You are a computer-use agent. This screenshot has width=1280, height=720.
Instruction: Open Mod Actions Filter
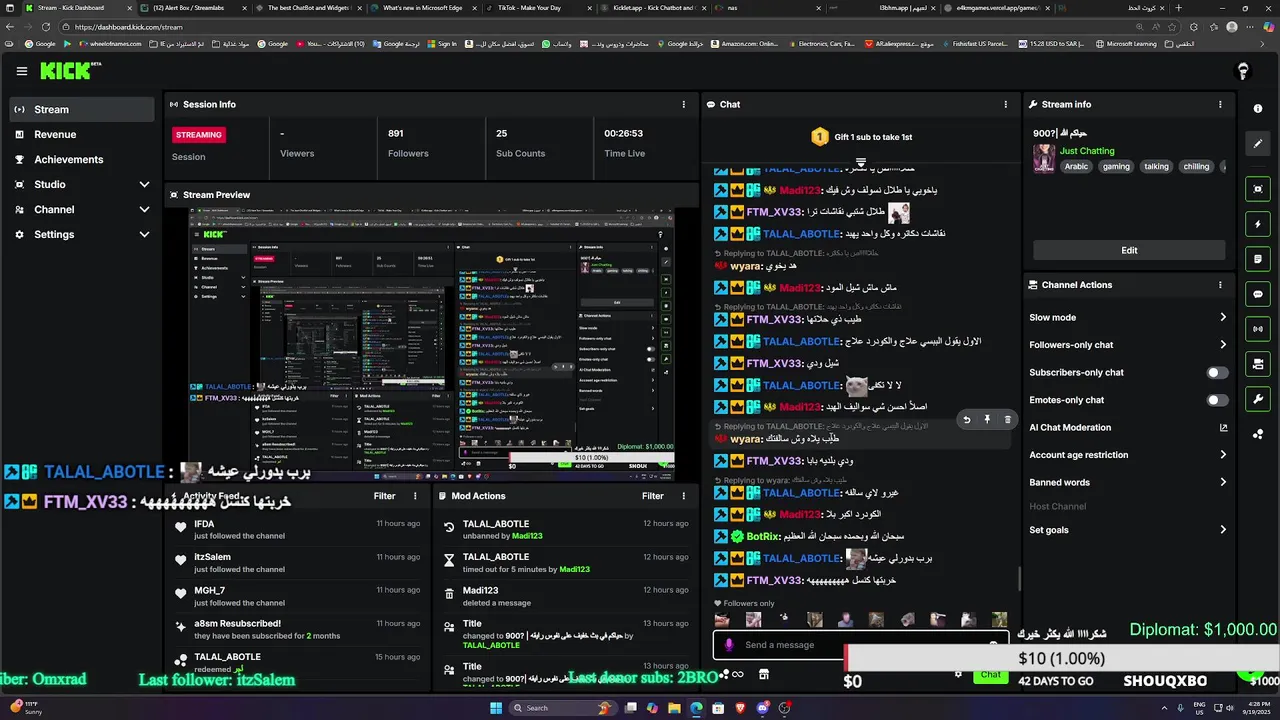pyautogui.click(x=653, y=496)
